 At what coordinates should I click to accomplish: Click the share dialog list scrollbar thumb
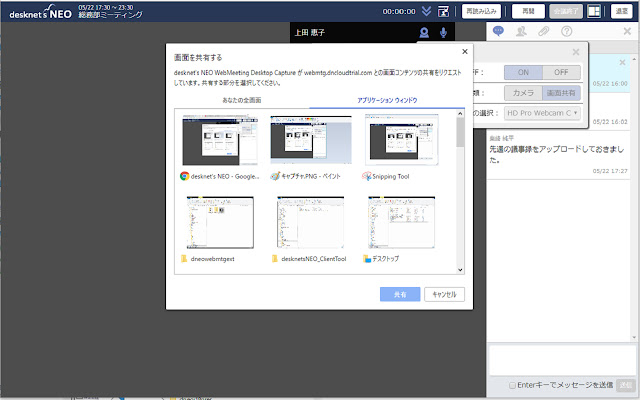(460, 131)
